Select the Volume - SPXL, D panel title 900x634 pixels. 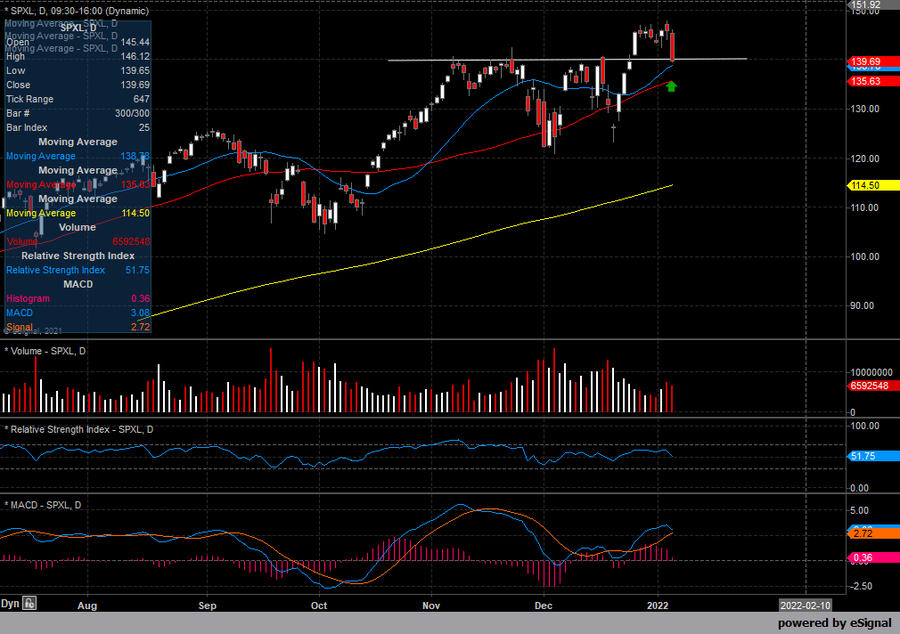tap(45, 351)
